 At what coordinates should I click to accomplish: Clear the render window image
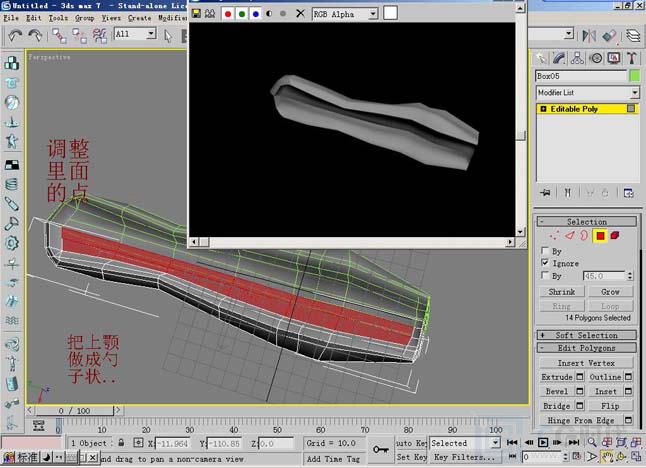300,14
